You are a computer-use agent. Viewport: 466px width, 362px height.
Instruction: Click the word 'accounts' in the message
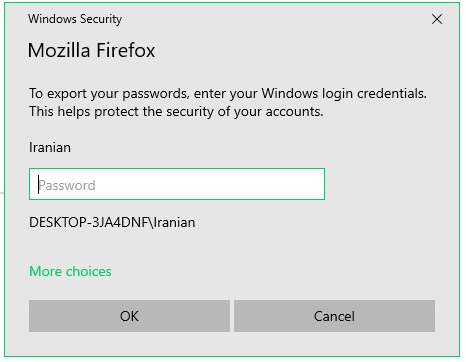(x=294, y=112)
